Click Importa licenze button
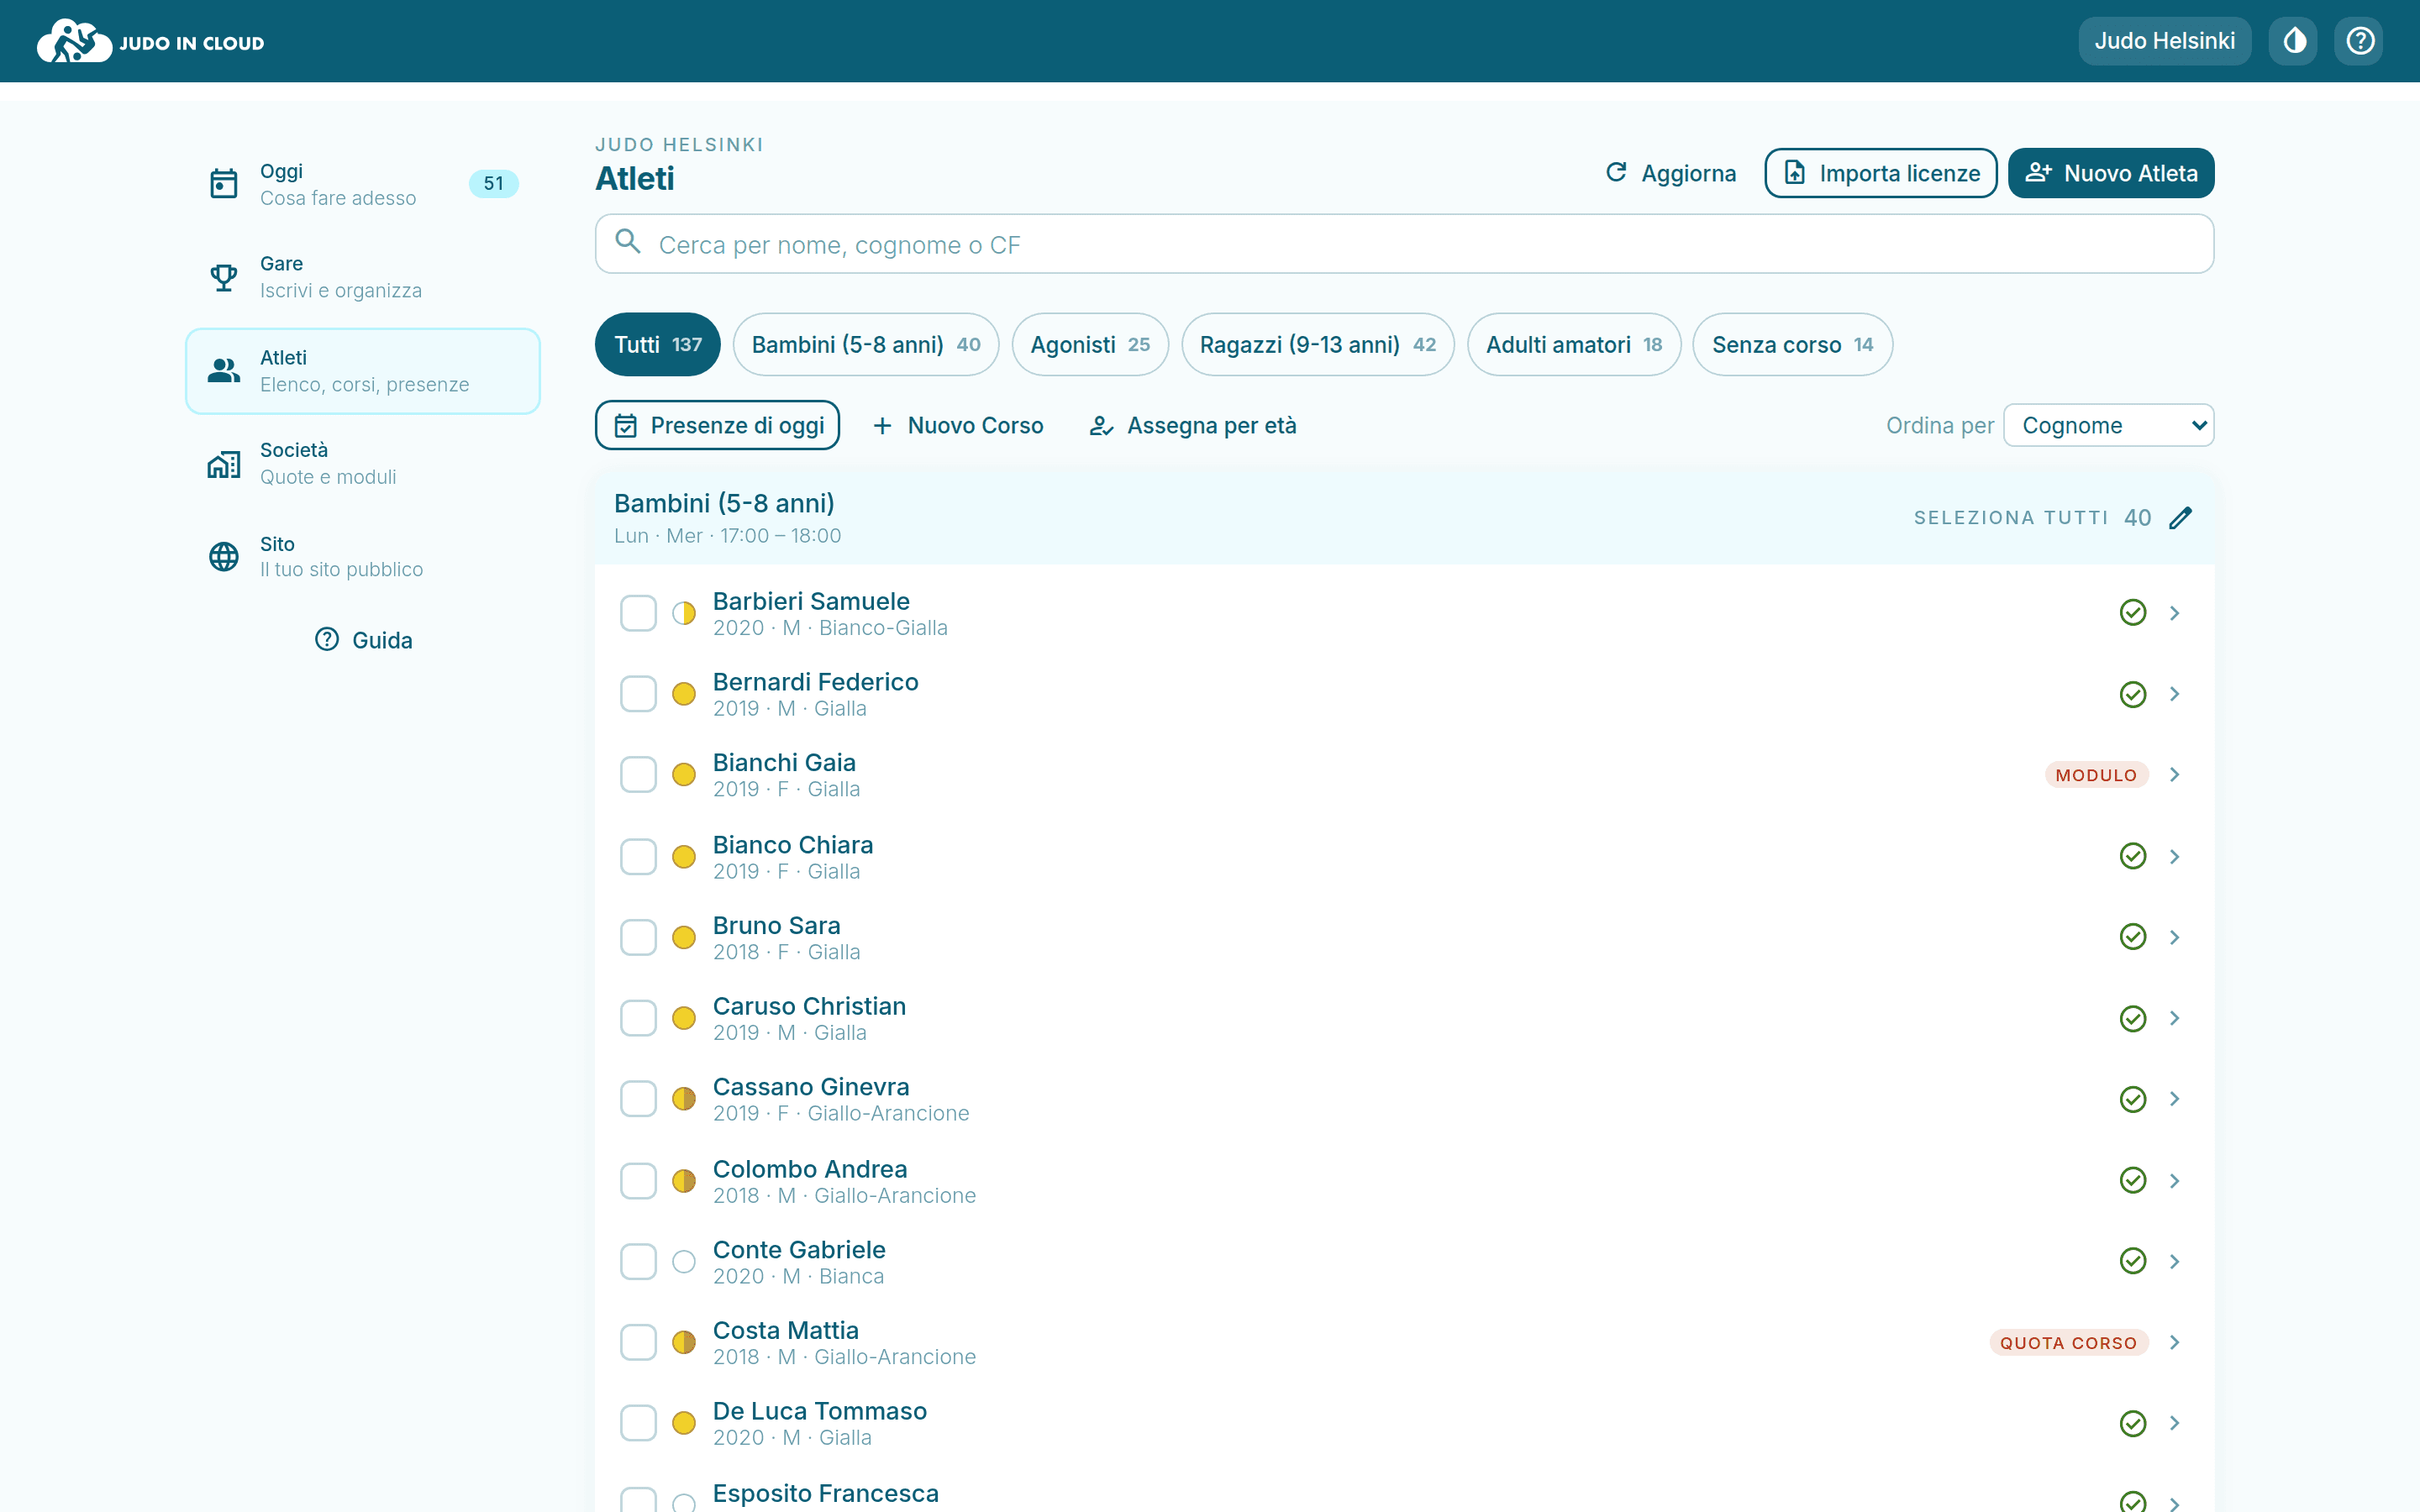 [1881, 173]
